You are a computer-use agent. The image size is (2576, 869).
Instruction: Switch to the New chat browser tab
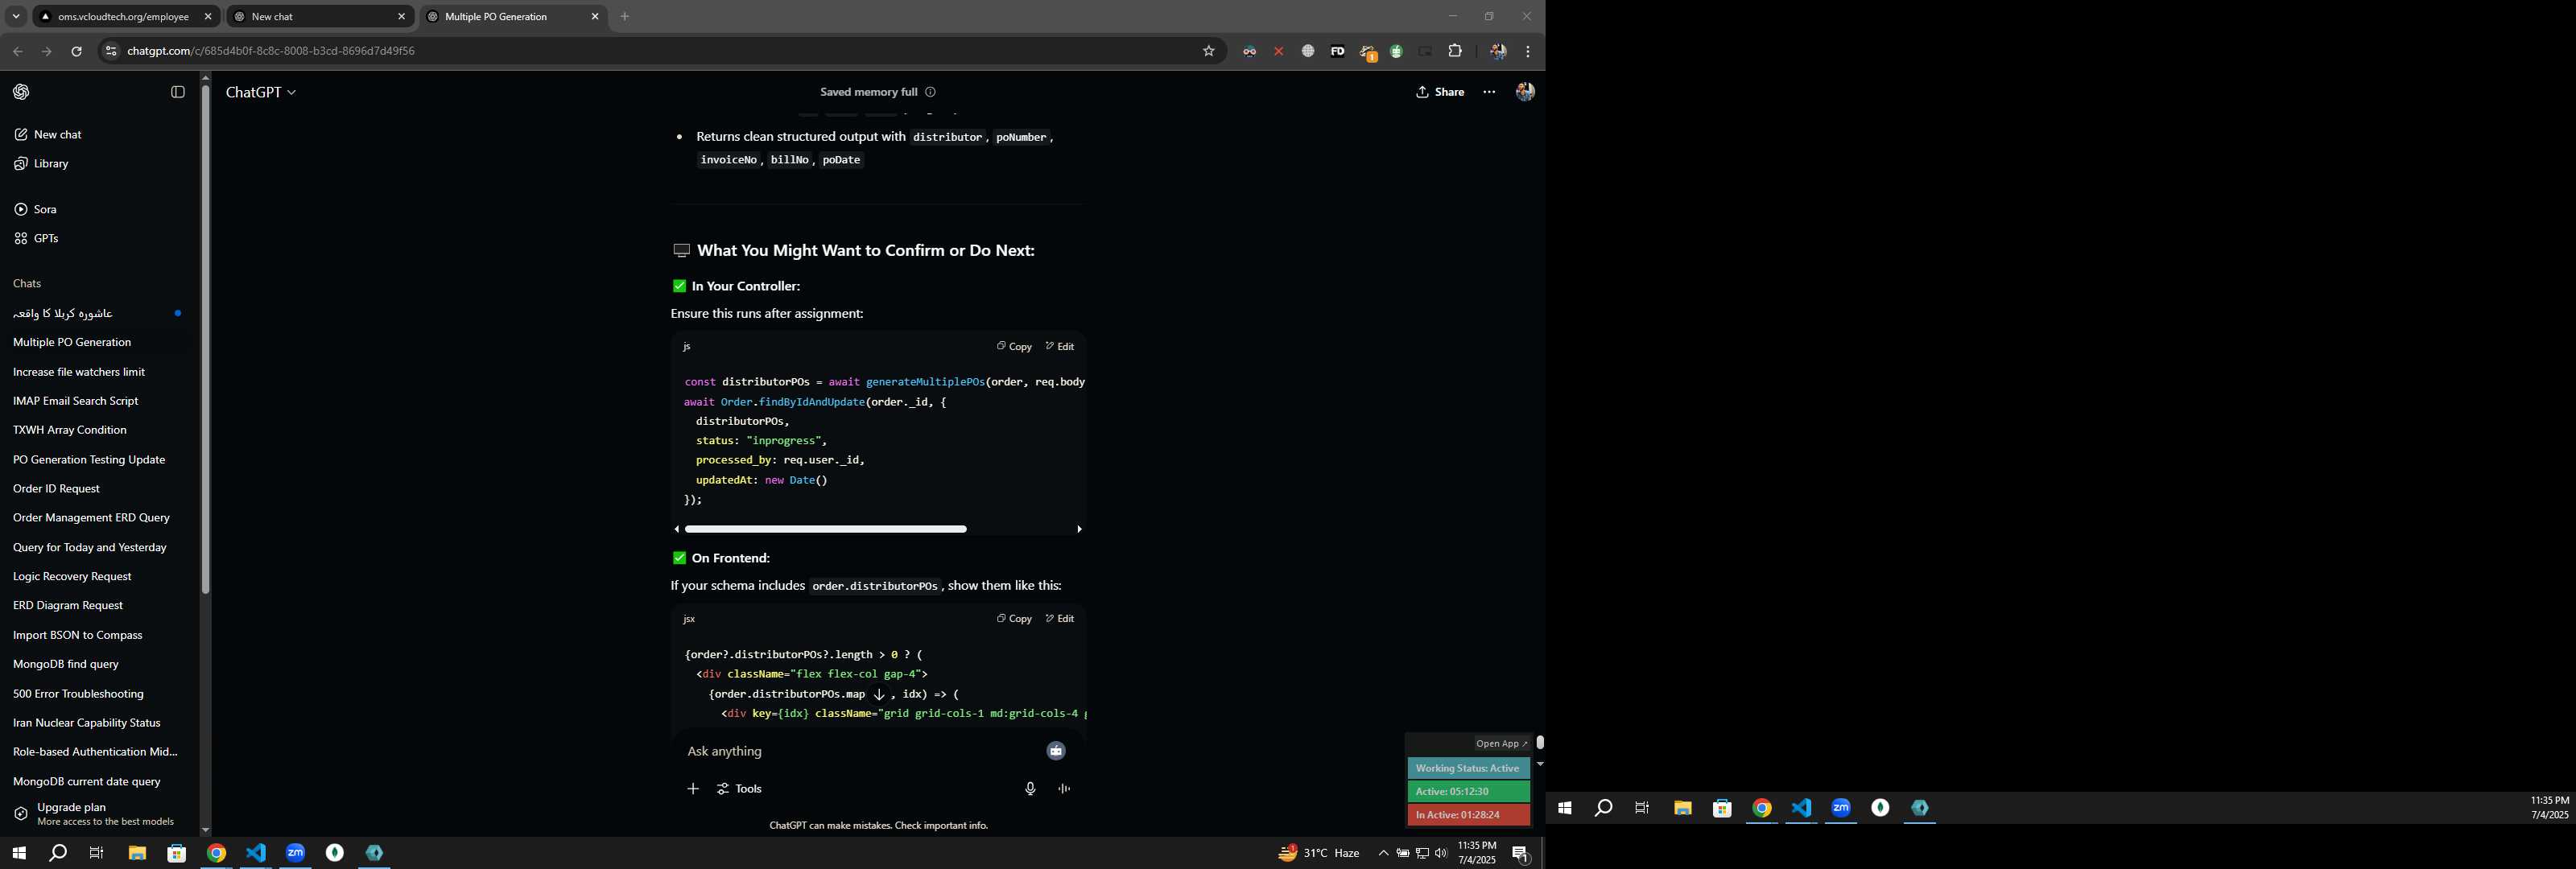pos(319,17)
